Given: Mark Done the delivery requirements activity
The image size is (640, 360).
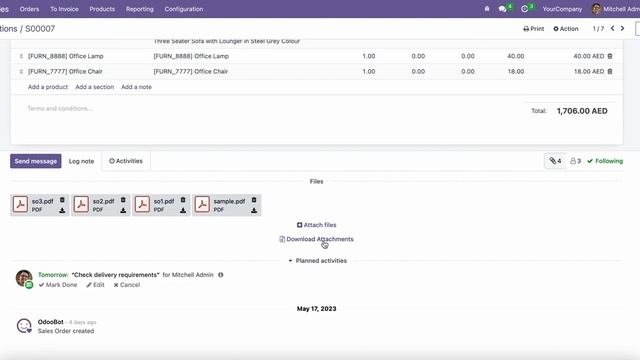Looking at the screenshot, I should pyautogui.click(x=58, y=285).
